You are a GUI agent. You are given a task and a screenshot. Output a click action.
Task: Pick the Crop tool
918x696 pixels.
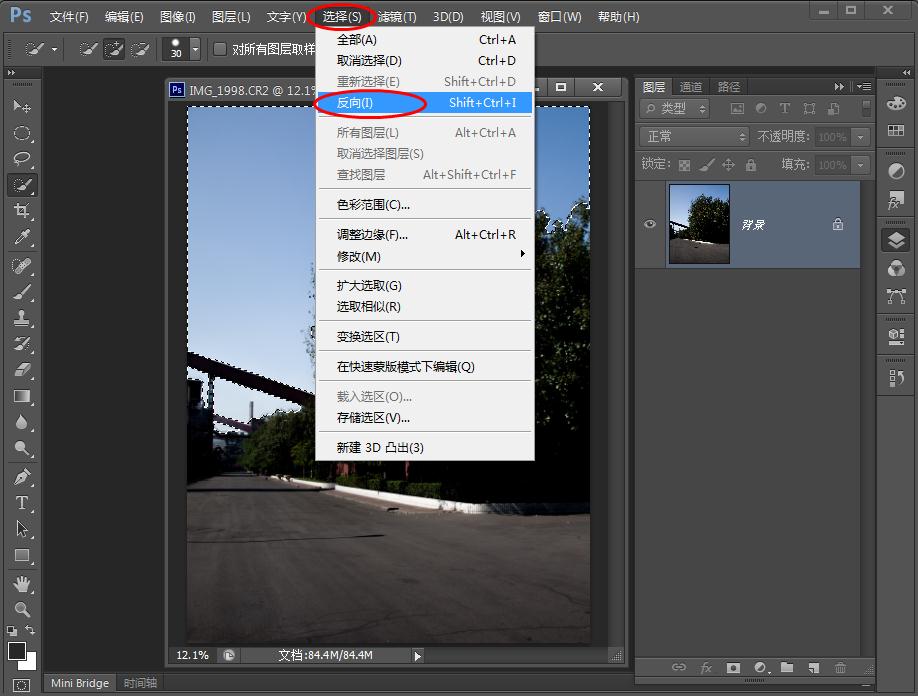(x=22, y=211)
